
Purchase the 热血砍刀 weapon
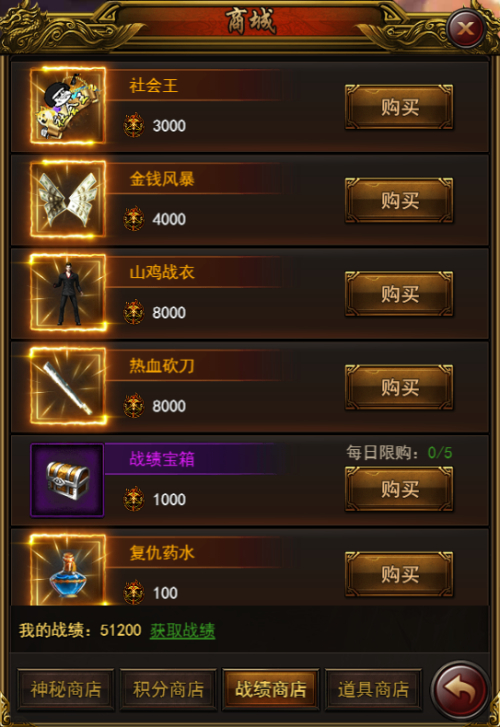pos(399,387)
